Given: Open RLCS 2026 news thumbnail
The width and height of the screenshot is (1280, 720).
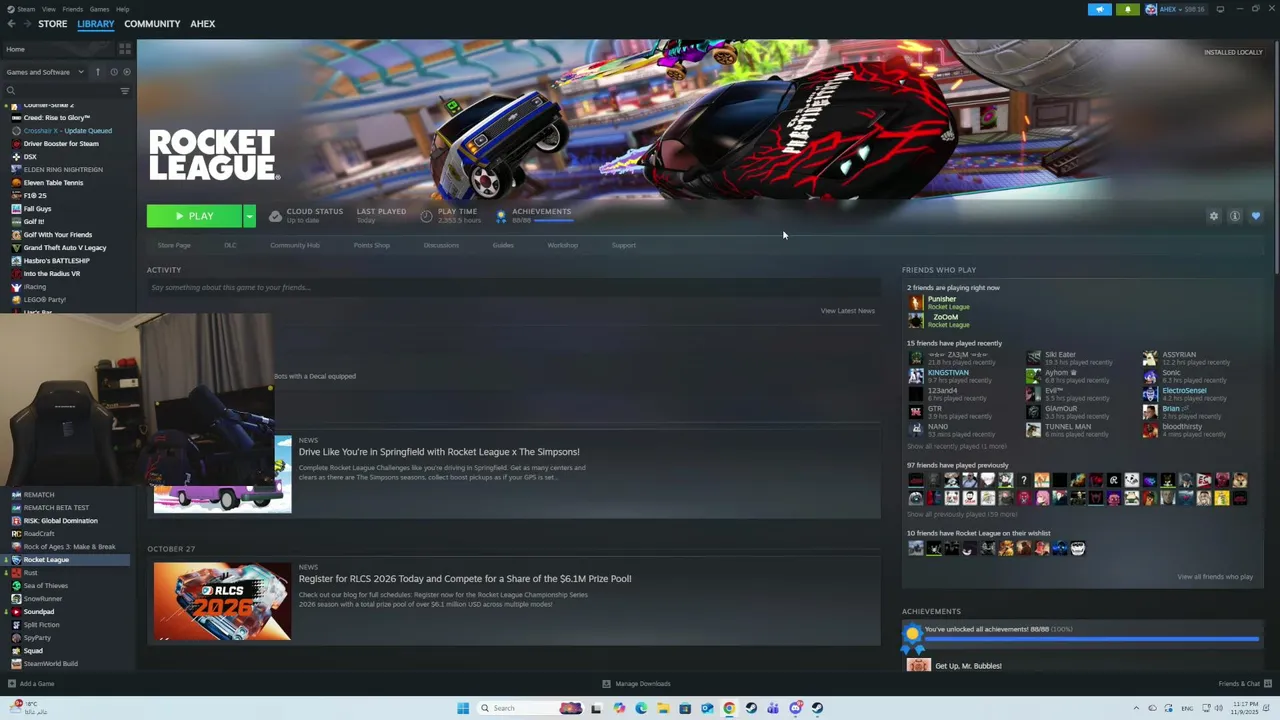Looking at the screenshot, I should [222, 600].
